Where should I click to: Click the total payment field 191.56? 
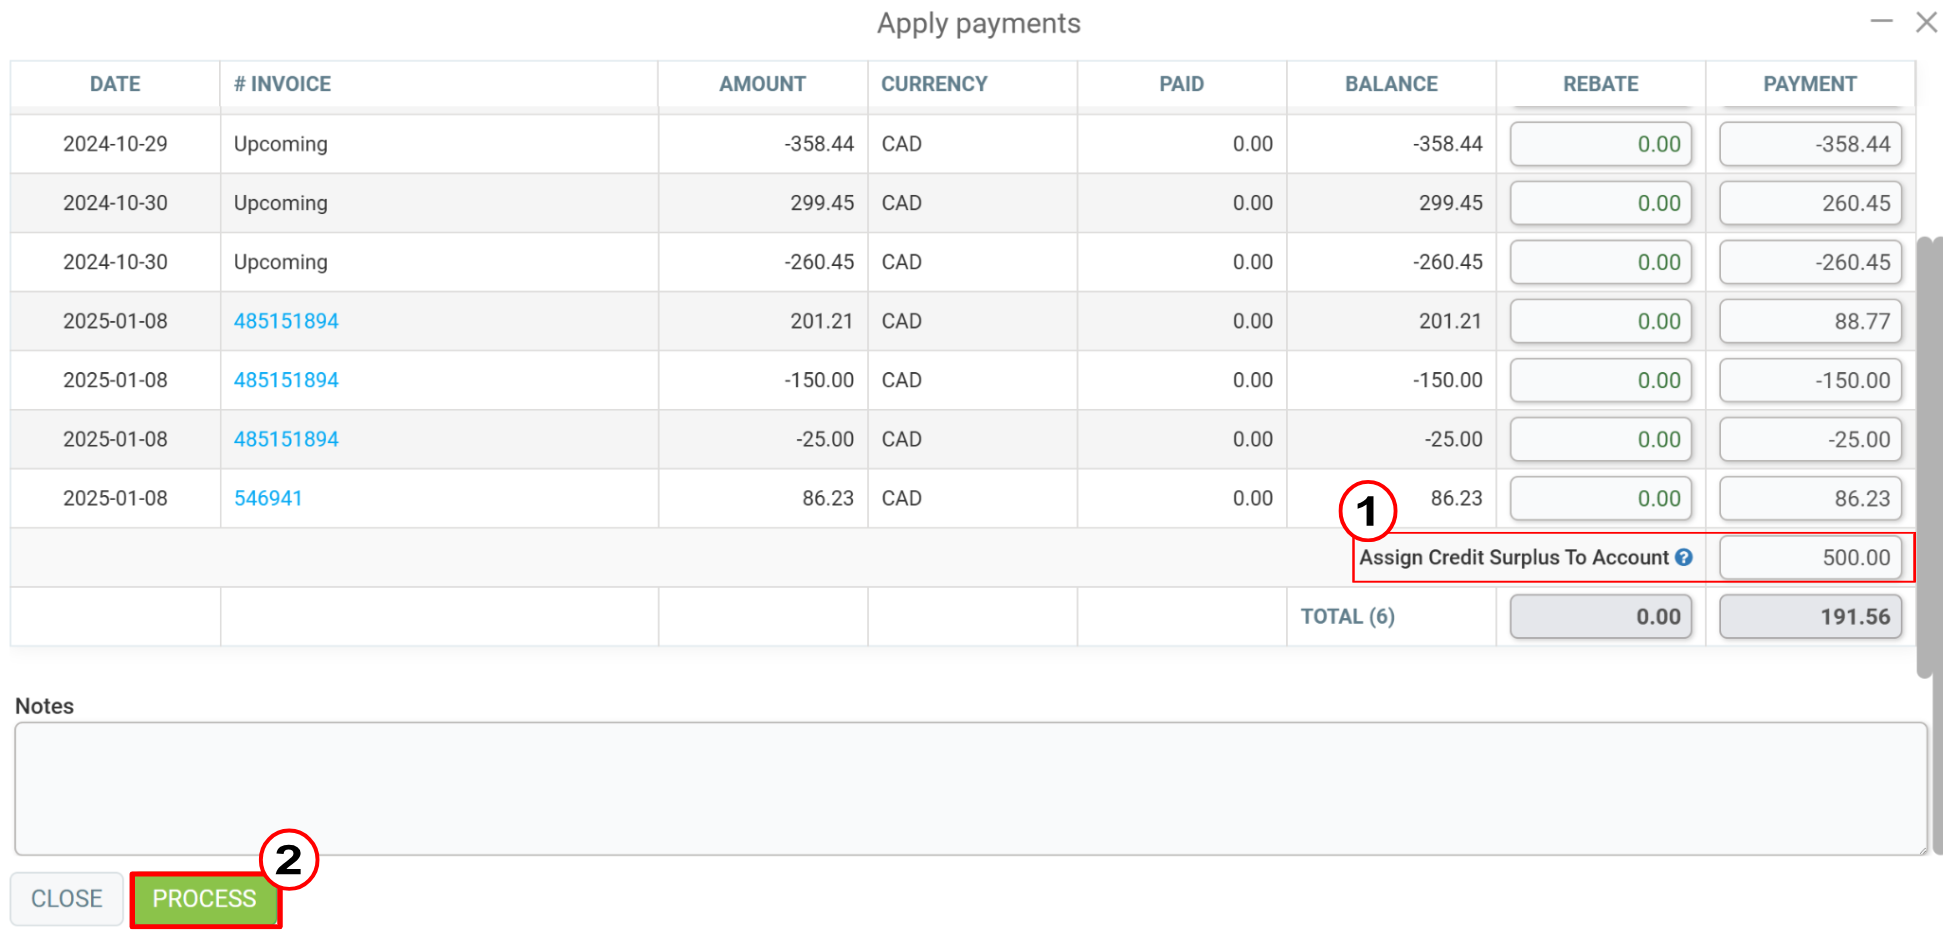[x=1810, y=616]
